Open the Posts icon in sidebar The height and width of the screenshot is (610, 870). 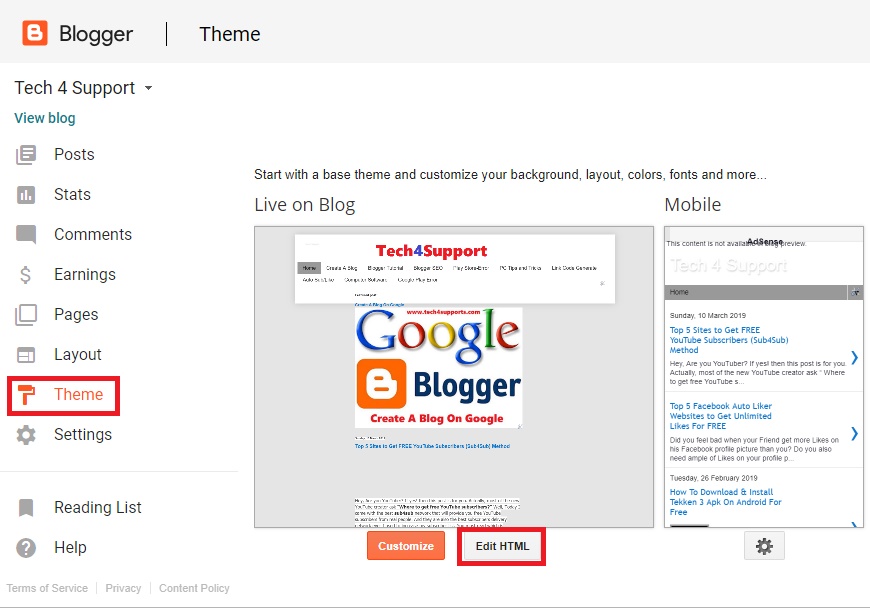26,154
